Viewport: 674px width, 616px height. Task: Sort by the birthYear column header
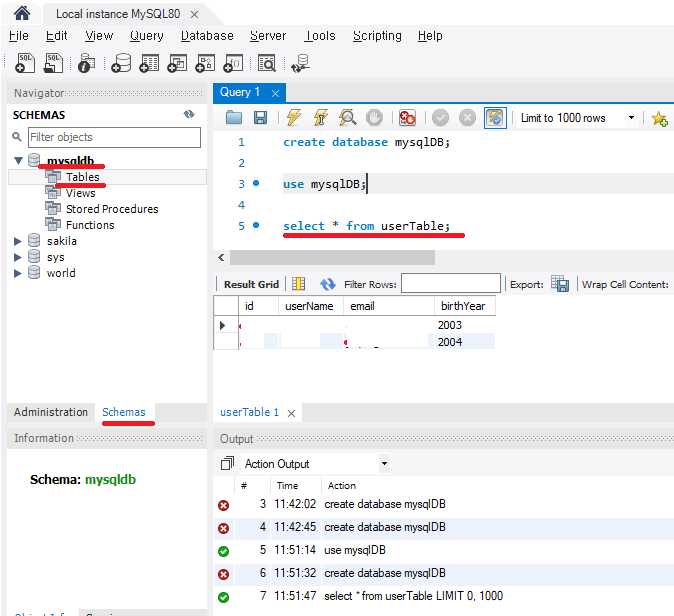click(465, 306)
